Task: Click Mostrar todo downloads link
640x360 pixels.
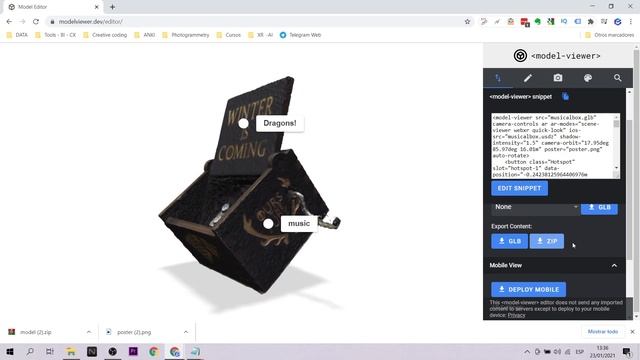Action: point(602,332)
